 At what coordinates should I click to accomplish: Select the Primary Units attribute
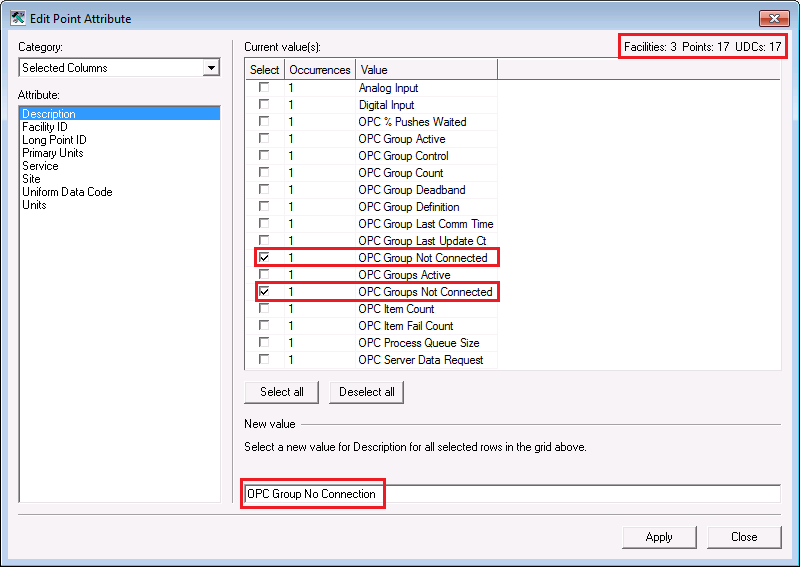click(x=53, y=153)
